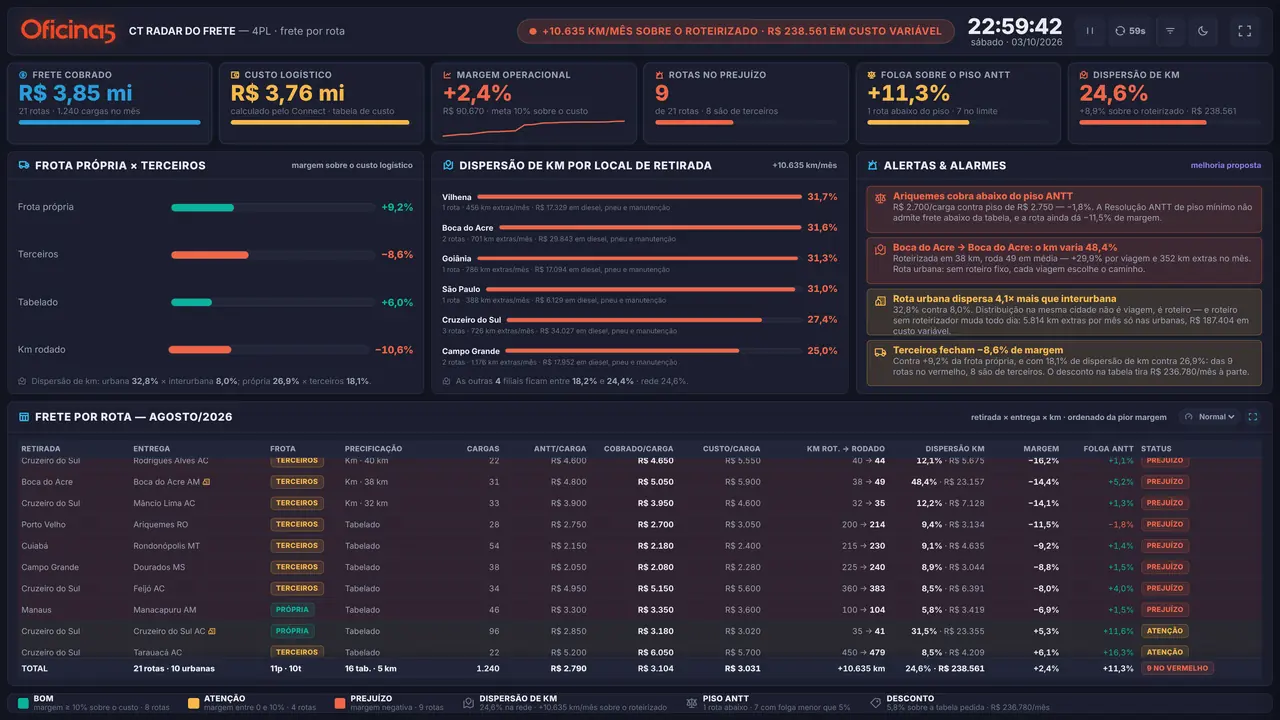Click the Frota própria margin bar
This screenshot has width=1280, height=720.
[x=272, y=208]
